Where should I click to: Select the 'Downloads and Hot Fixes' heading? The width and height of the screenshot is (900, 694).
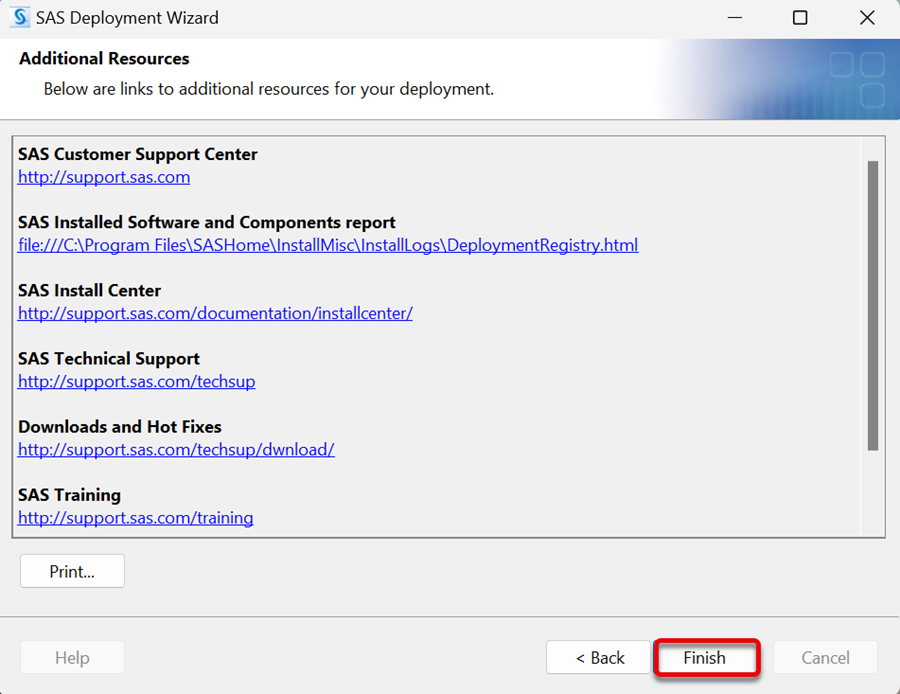tap(120, 427)
